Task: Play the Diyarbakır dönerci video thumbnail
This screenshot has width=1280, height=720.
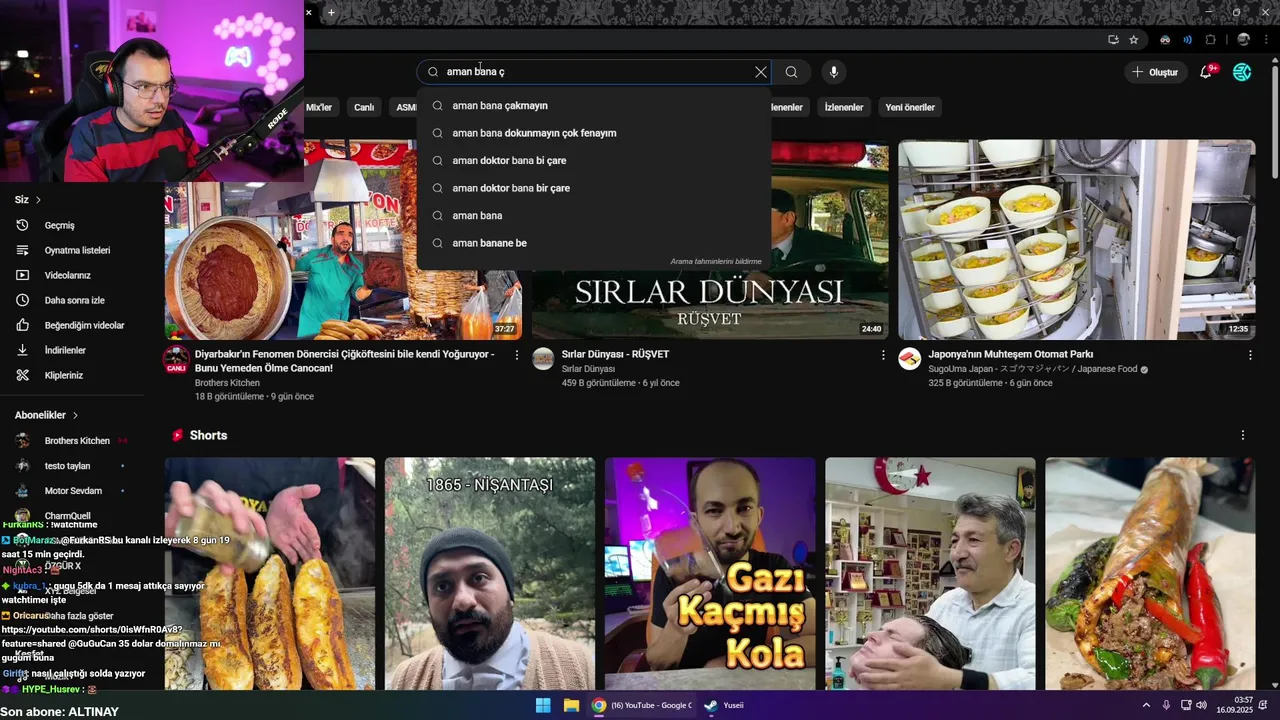Action: pos(343,240)
